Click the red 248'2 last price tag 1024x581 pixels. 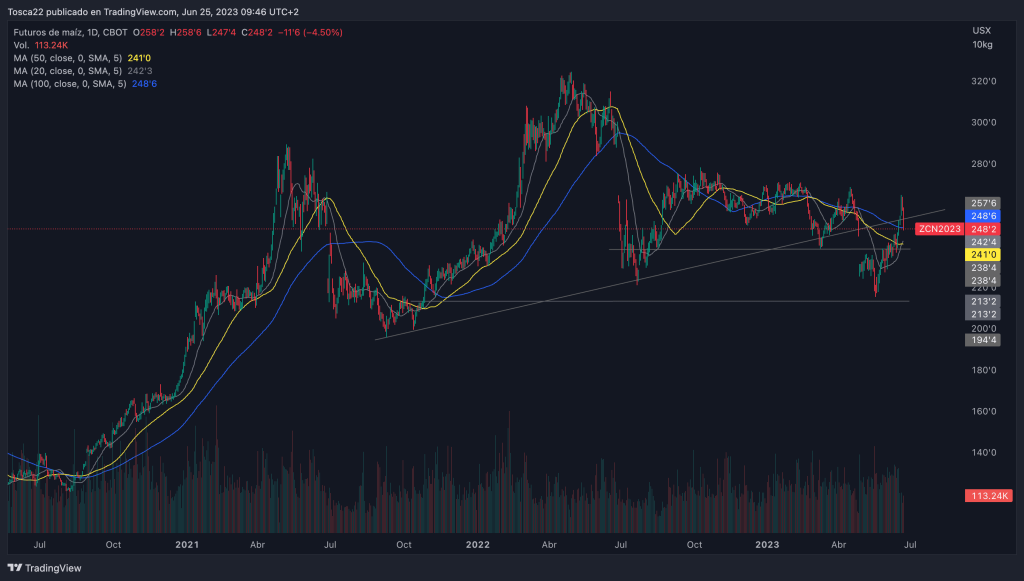click(x=982, y=229)
